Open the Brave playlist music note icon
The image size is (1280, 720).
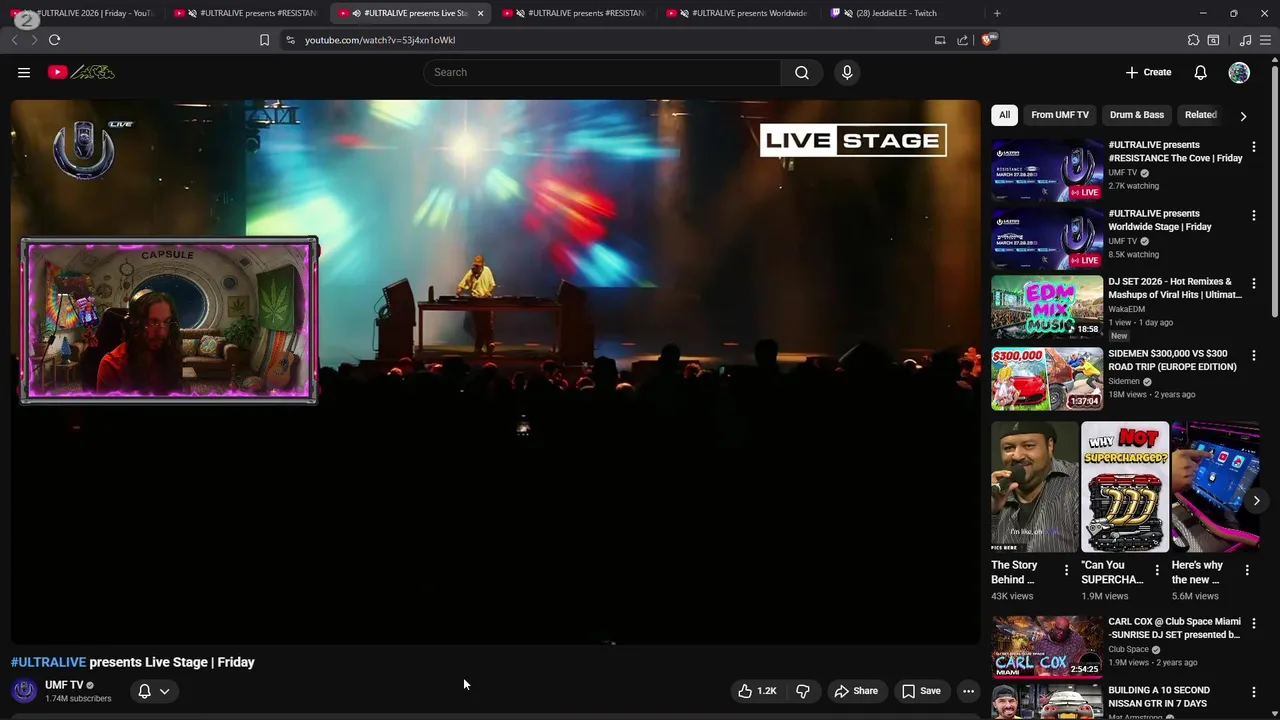pyautogui.click(x=1245, y=40)
